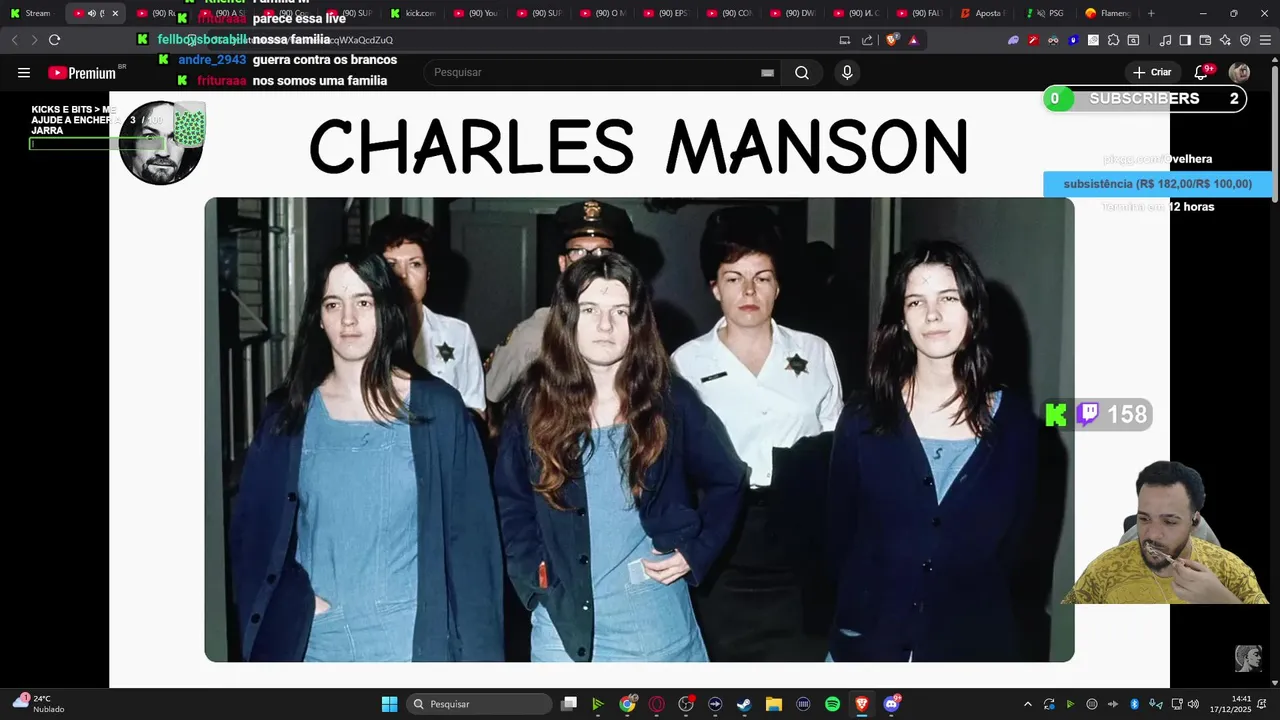The height and width of the screenshot is (720, 1280).
Task: Go forward with the browser forward arrow
Action: coord(34,40)
